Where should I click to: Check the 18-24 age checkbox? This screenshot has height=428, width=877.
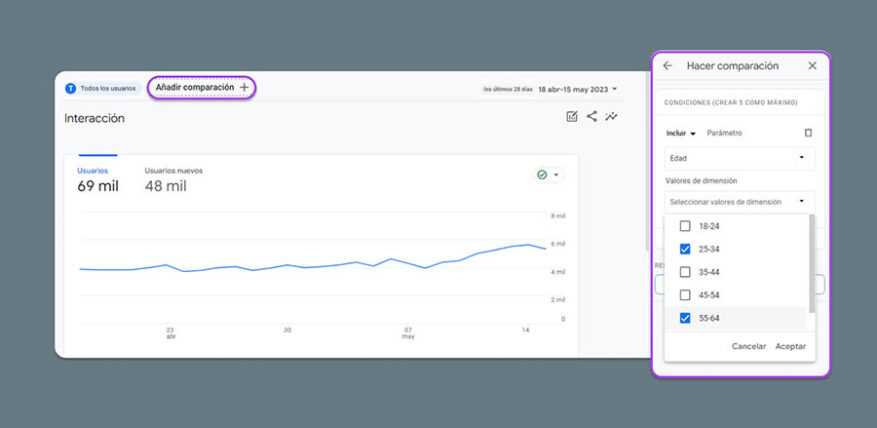685,226
